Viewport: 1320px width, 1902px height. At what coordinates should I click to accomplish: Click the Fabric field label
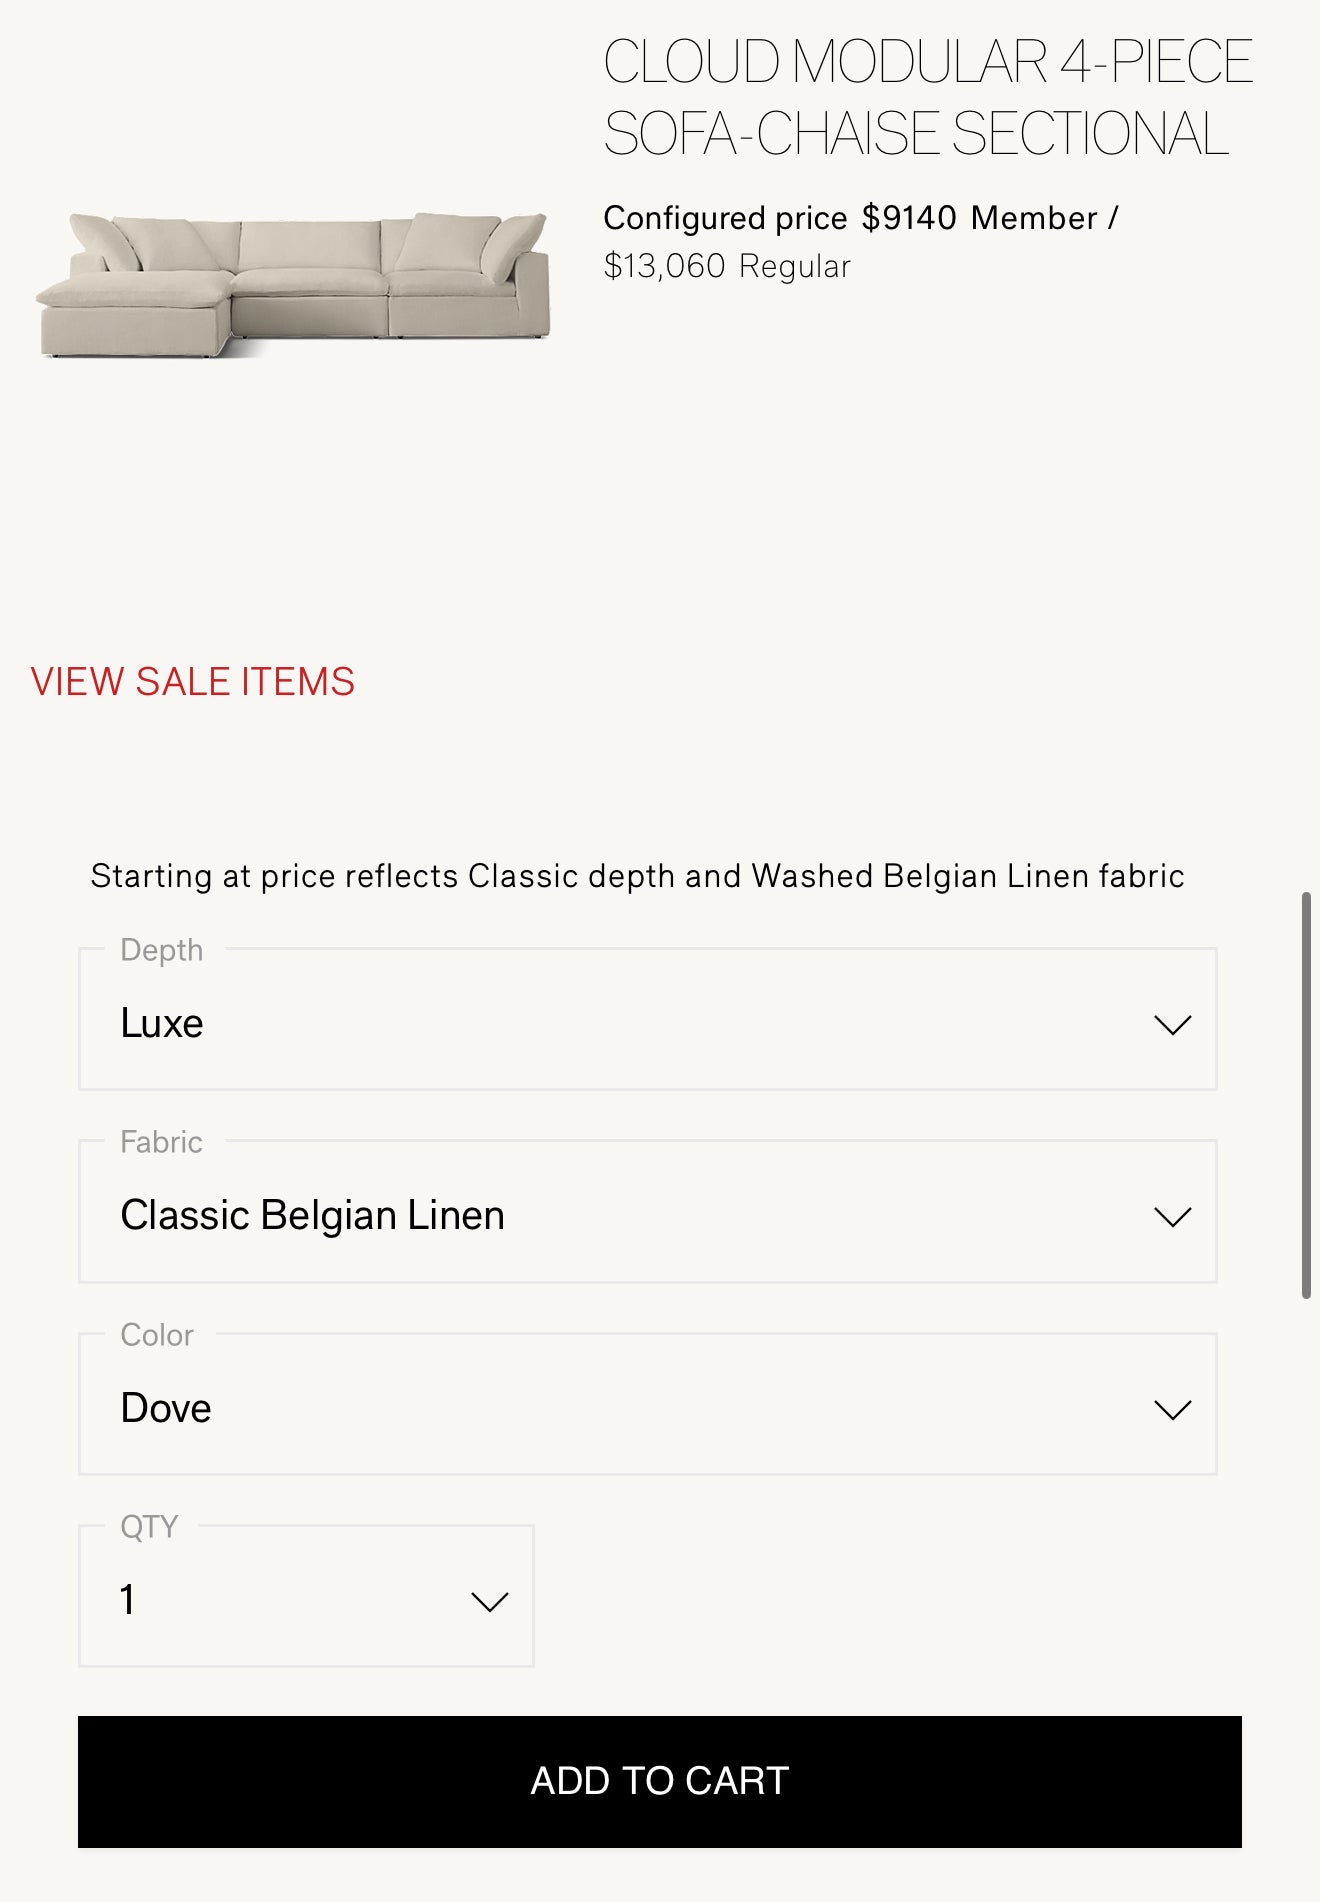(x=162, y=1142)
